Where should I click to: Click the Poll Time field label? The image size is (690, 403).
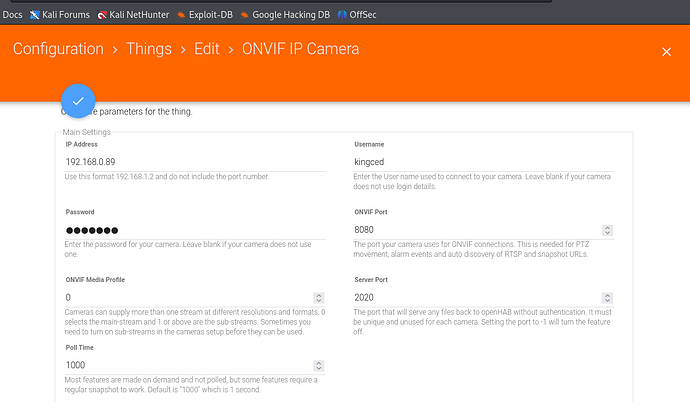[x=80, y=348]
